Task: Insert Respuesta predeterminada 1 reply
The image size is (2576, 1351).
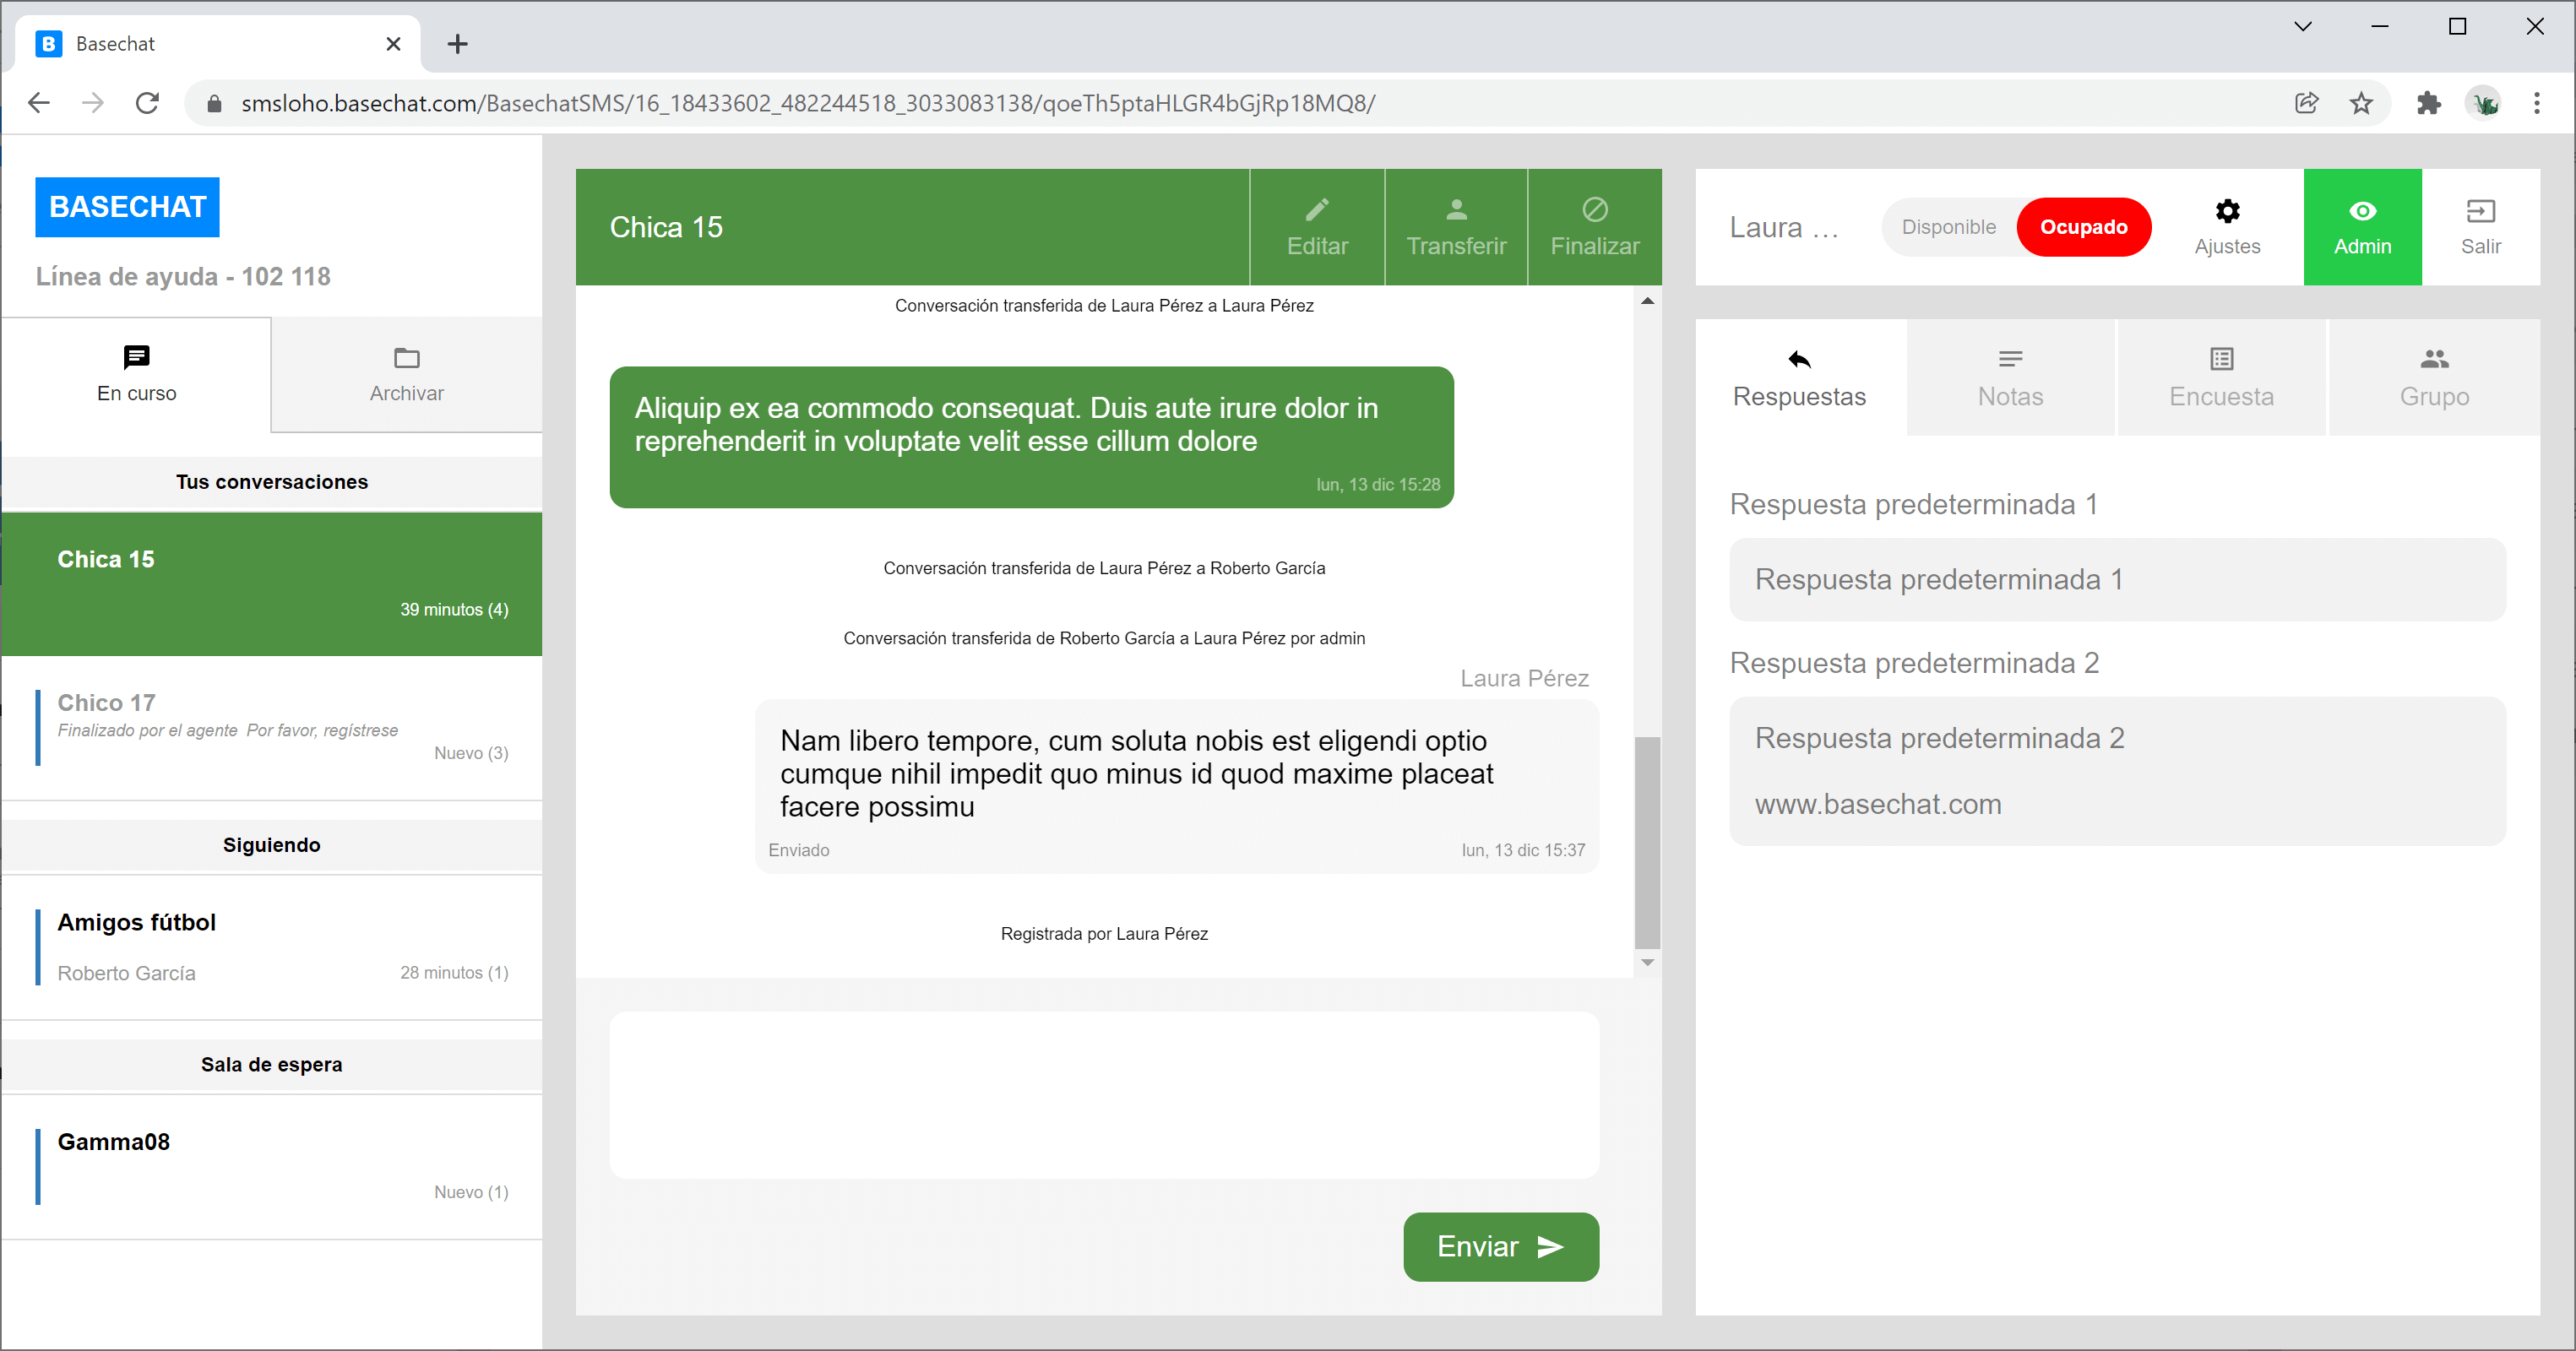Action: pyautogui.click(x=2116, y=579)
